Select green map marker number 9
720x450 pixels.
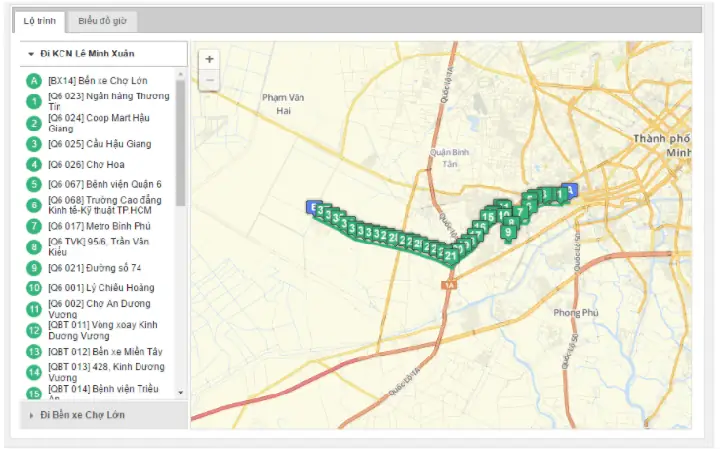point(508,233)
